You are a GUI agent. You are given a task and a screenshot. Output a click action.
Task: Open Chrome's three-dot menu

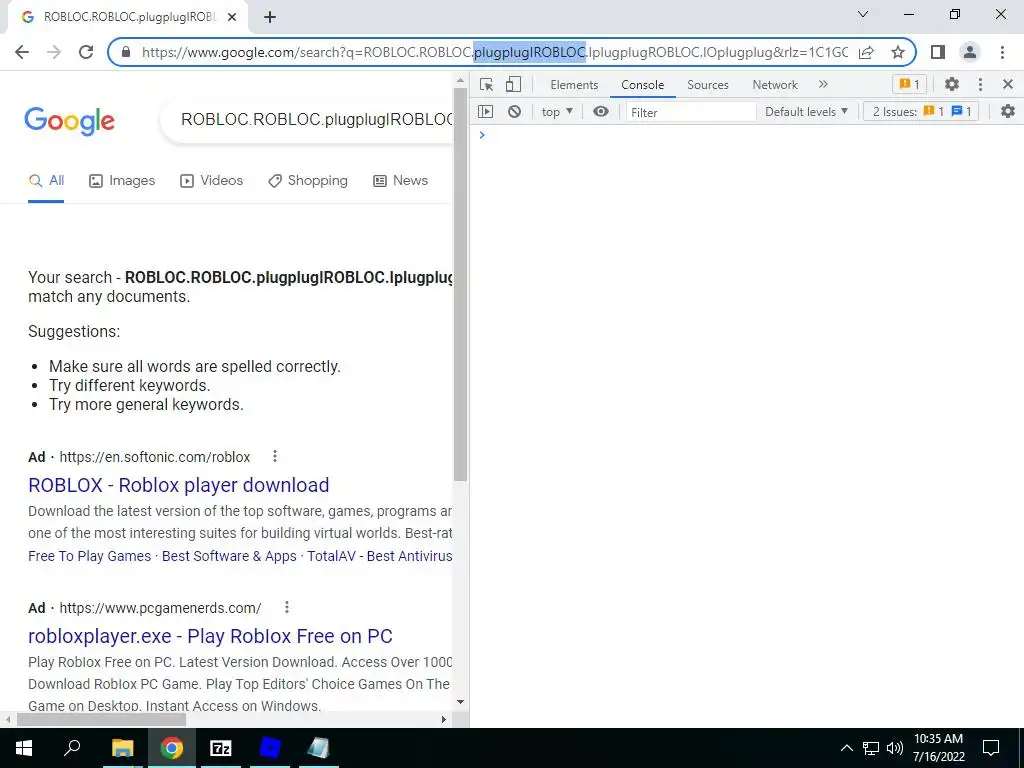(x=1002, y=52)
